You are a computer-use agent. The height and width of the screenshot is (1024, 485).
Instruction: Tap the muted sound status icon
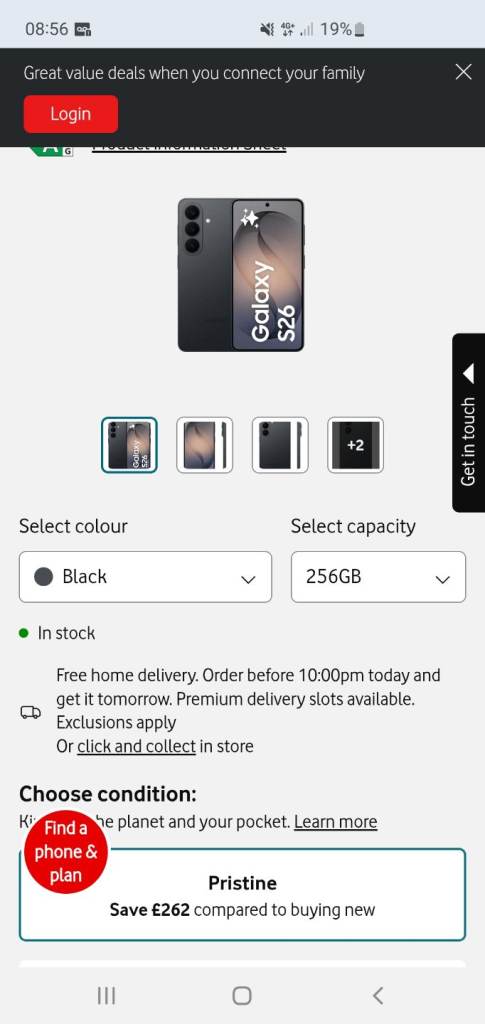266,29
